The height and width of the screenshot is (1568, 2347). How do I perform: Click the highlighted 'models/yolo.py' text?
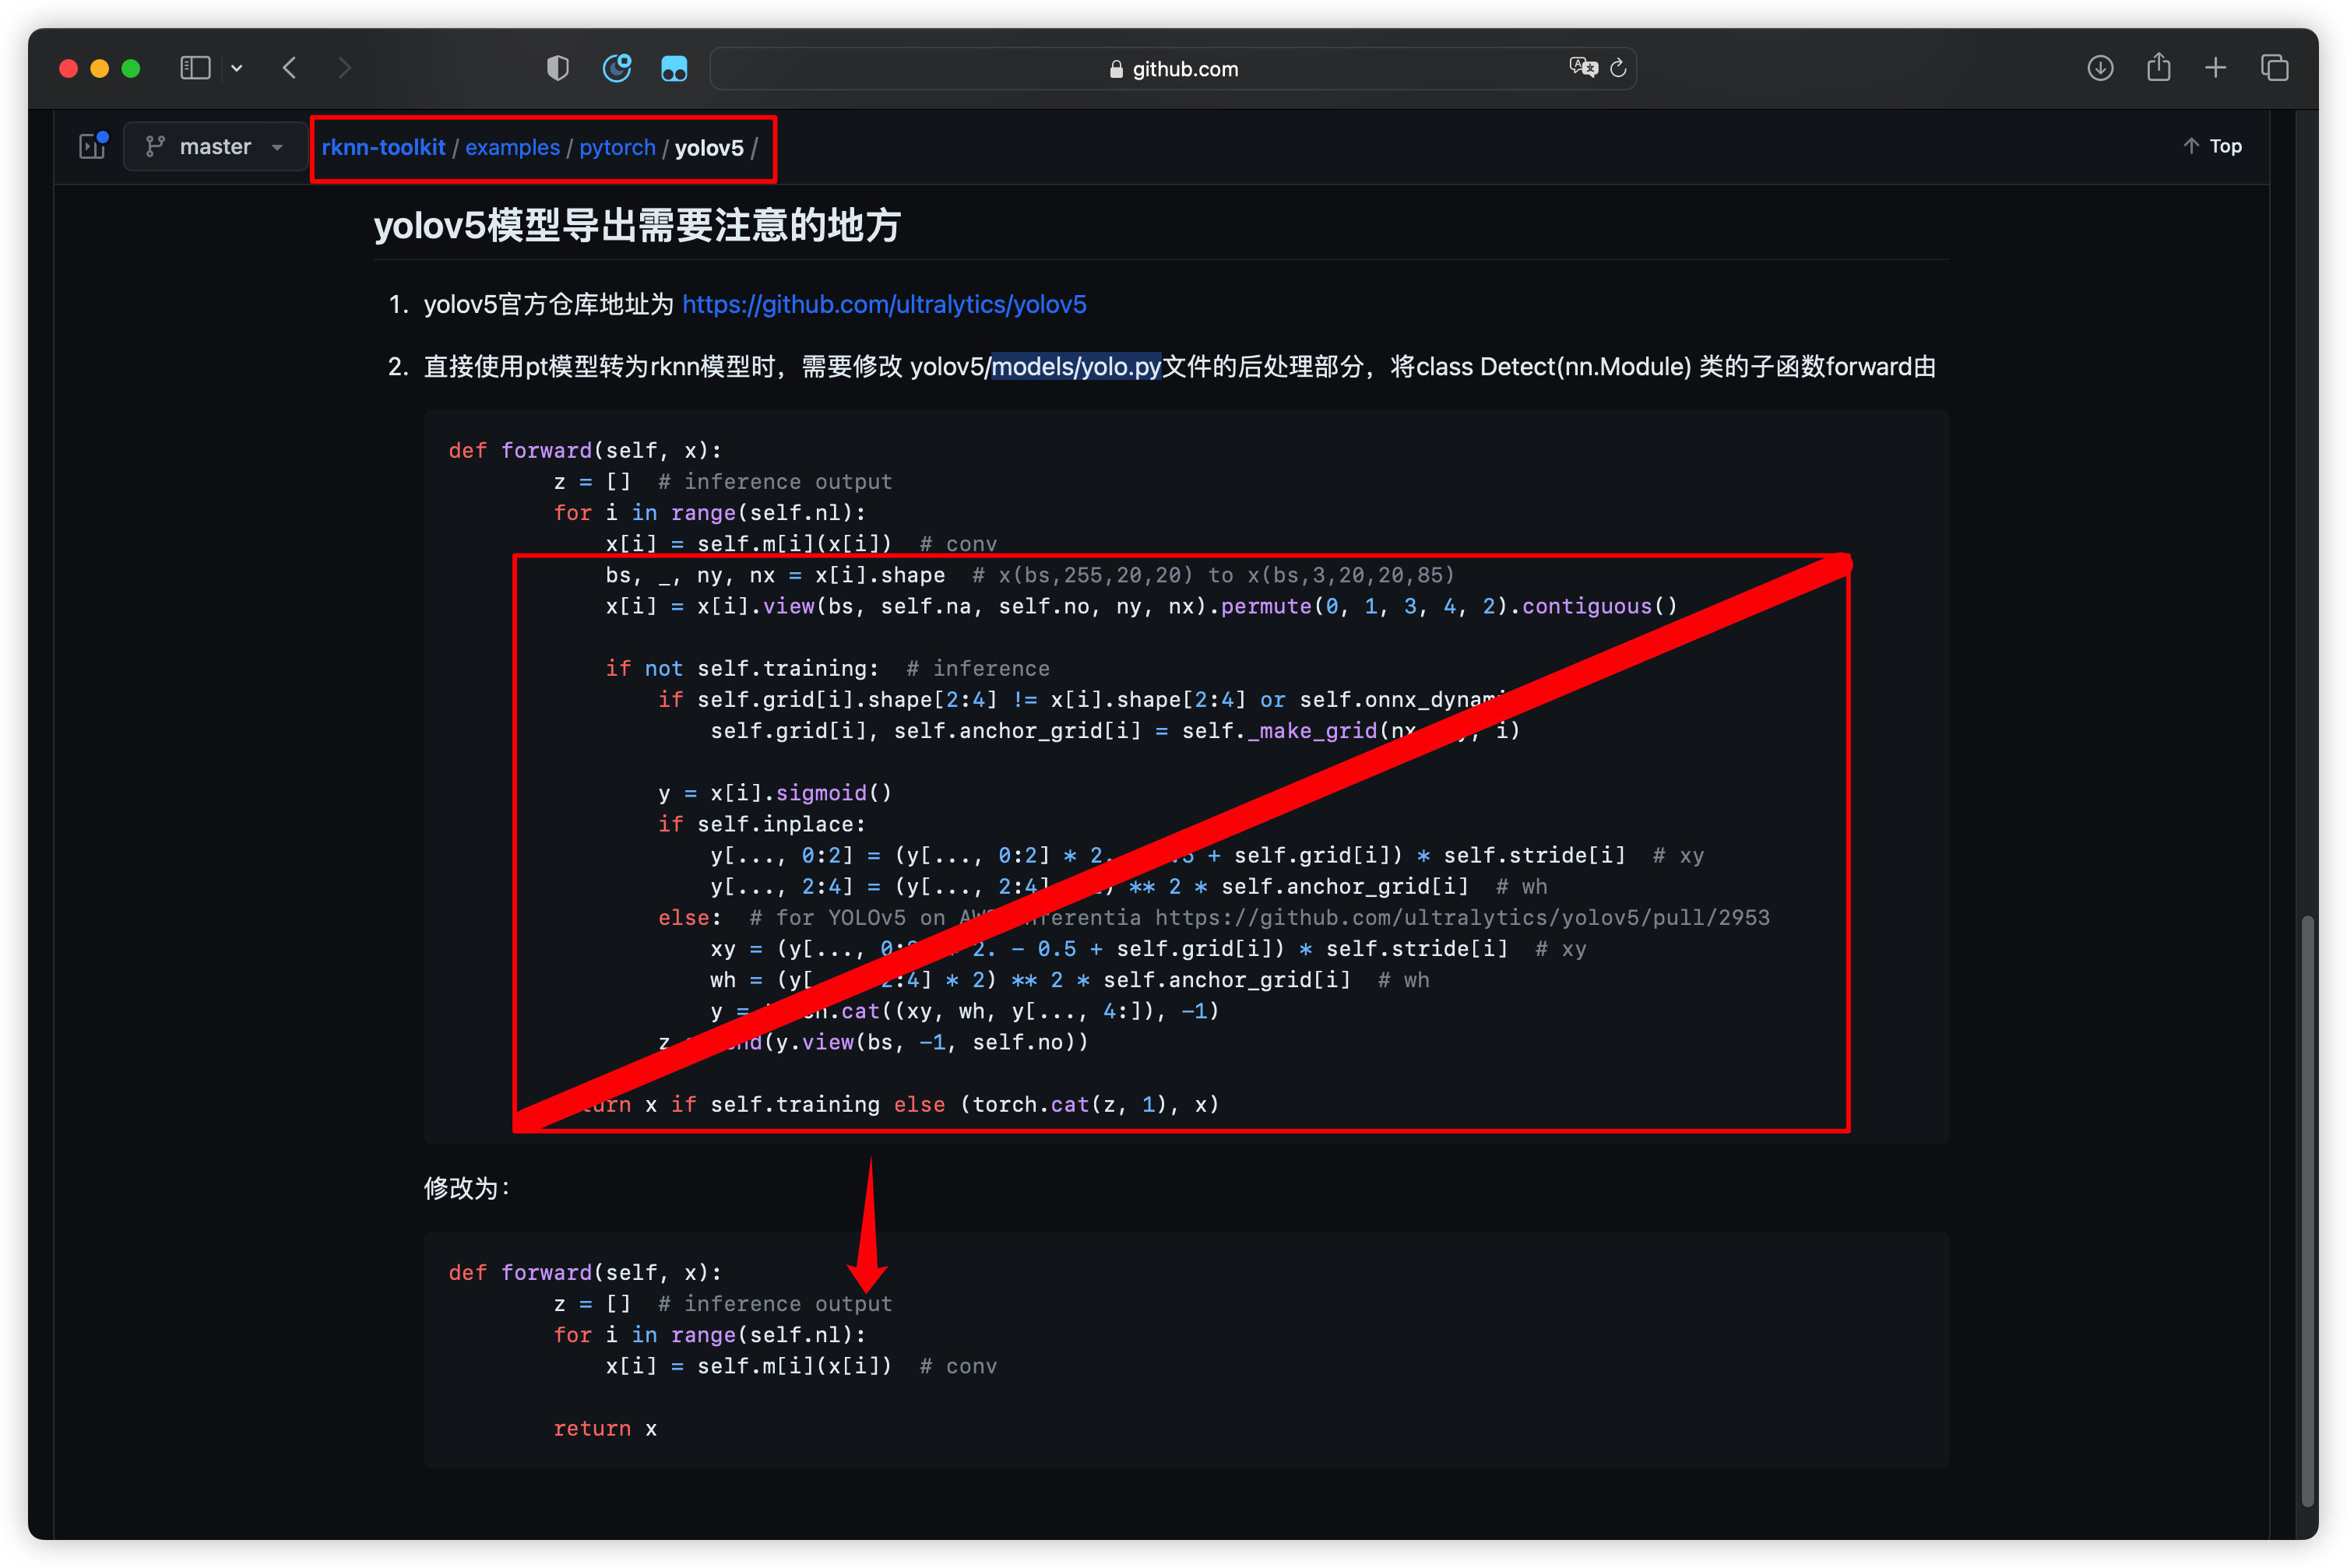point(1076,367)
